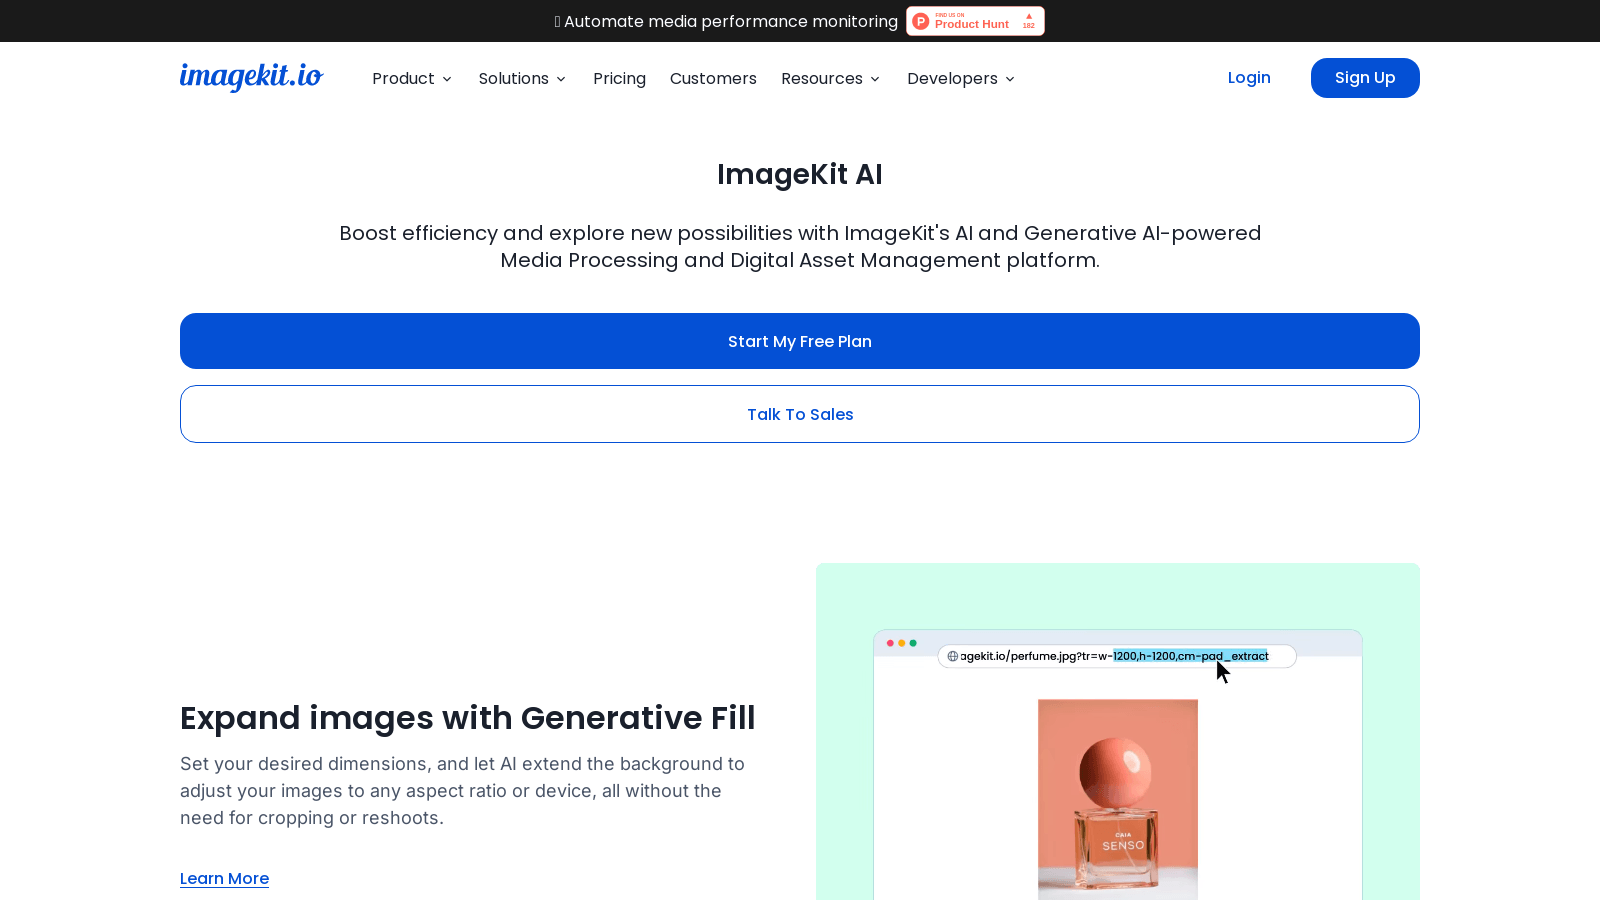The width and height of the screenshot is (1600, 900).
Task: Click the imagekit.io logo
Action: click(251, 77)
